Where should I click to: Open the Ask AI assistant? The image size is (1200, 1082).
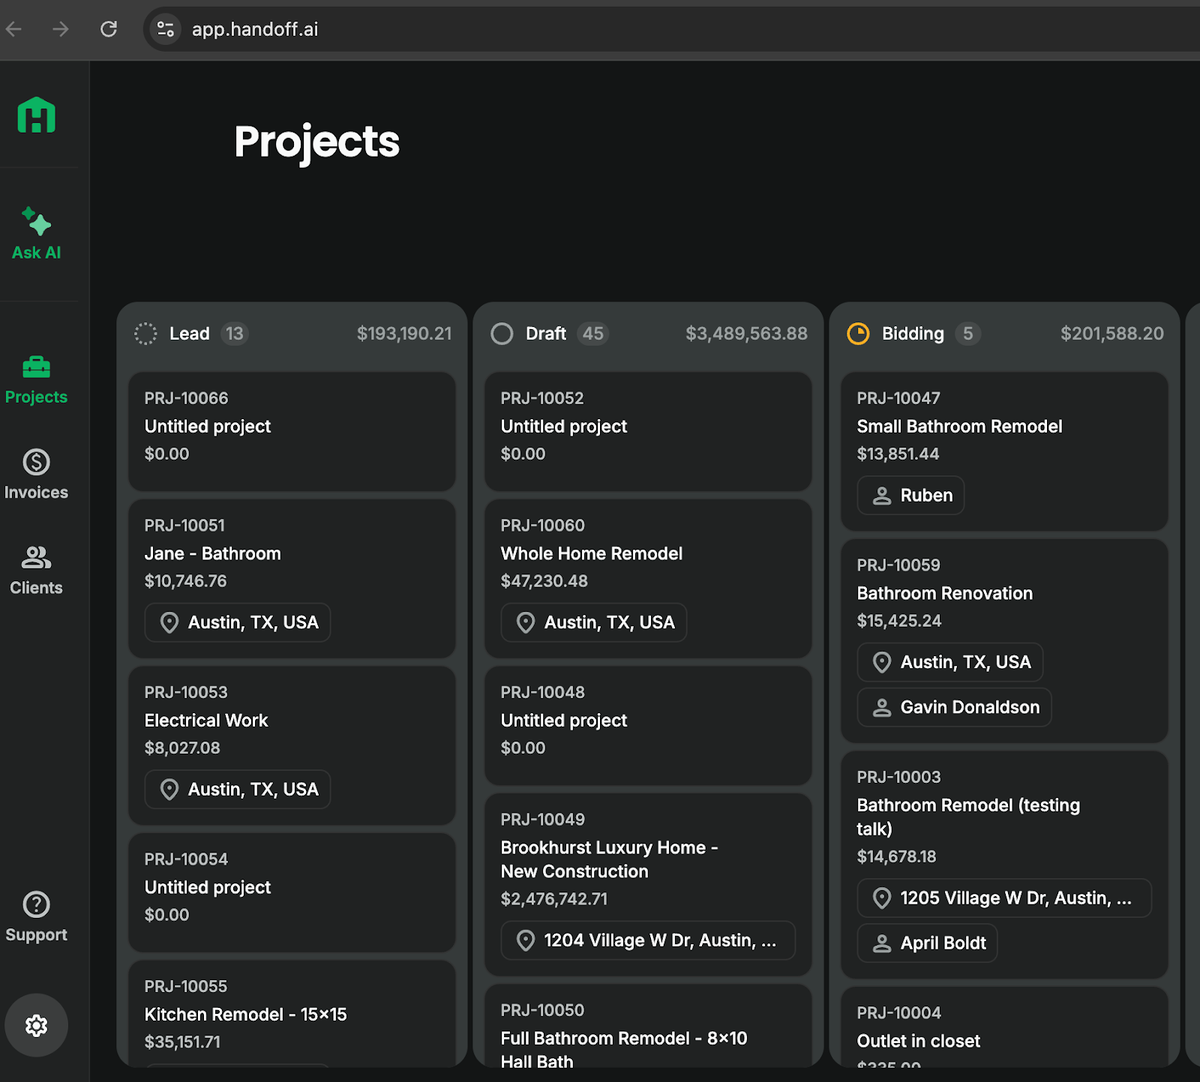click(37, 234)
